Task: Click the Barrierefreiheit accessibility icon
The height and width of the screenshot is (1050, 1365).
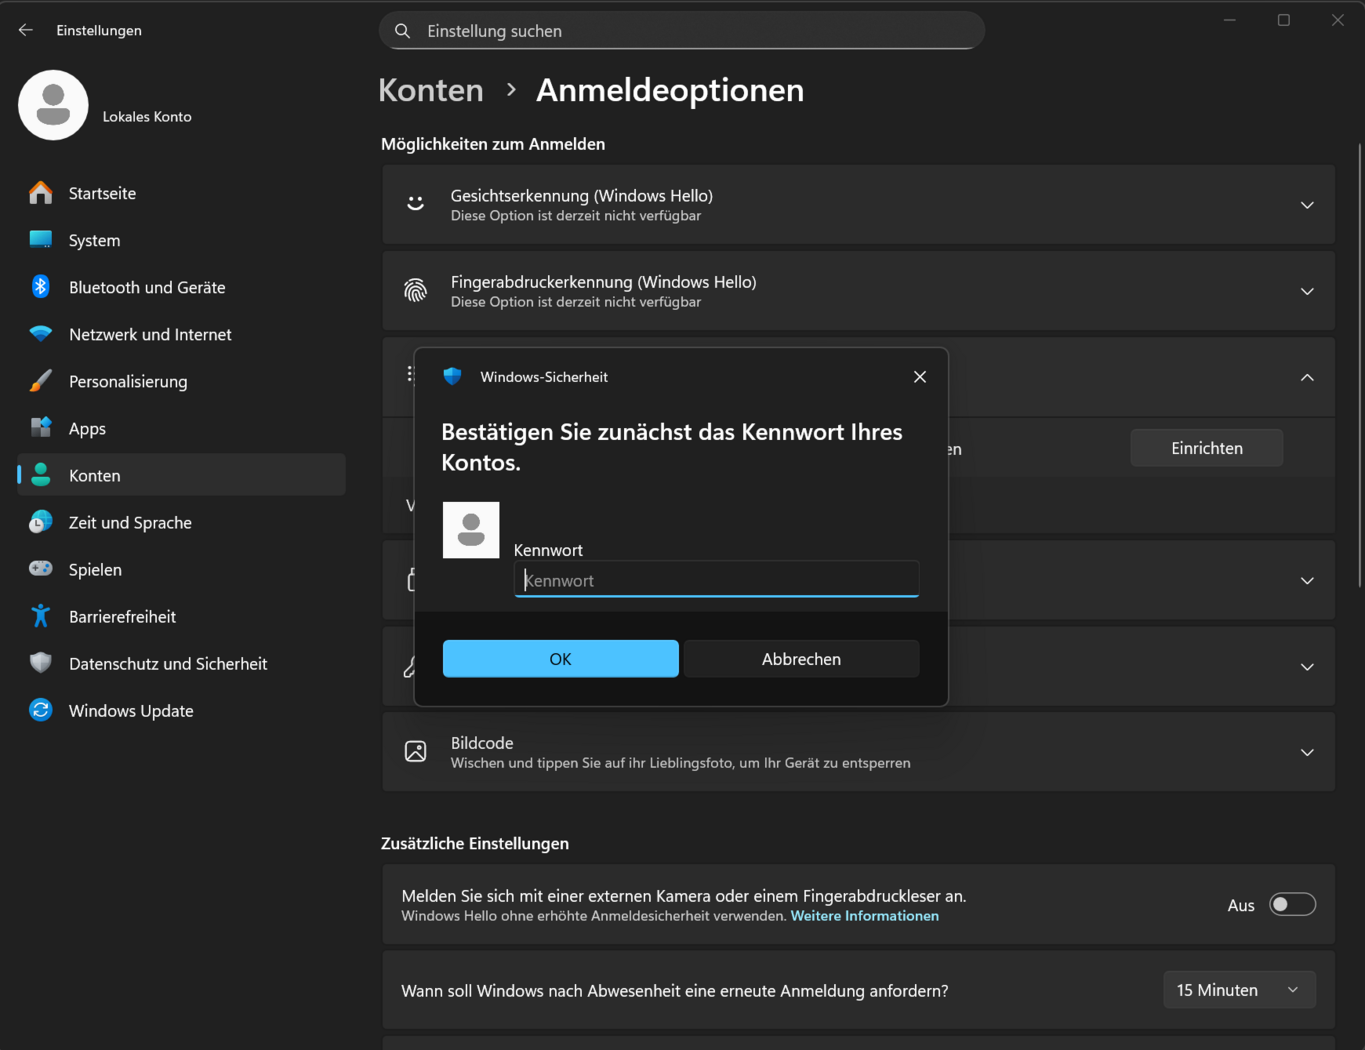Action: coord(41,617)
